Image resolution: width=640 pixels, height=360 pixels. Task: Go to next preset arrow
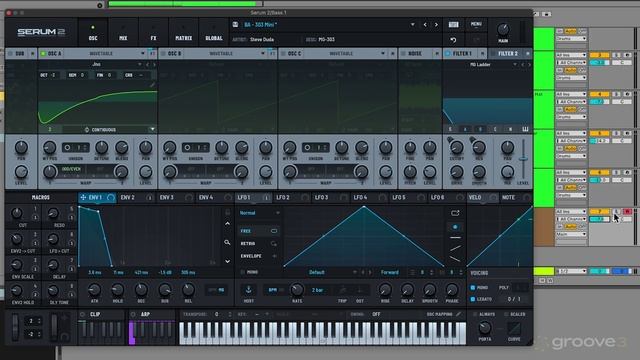pos(436,24)
